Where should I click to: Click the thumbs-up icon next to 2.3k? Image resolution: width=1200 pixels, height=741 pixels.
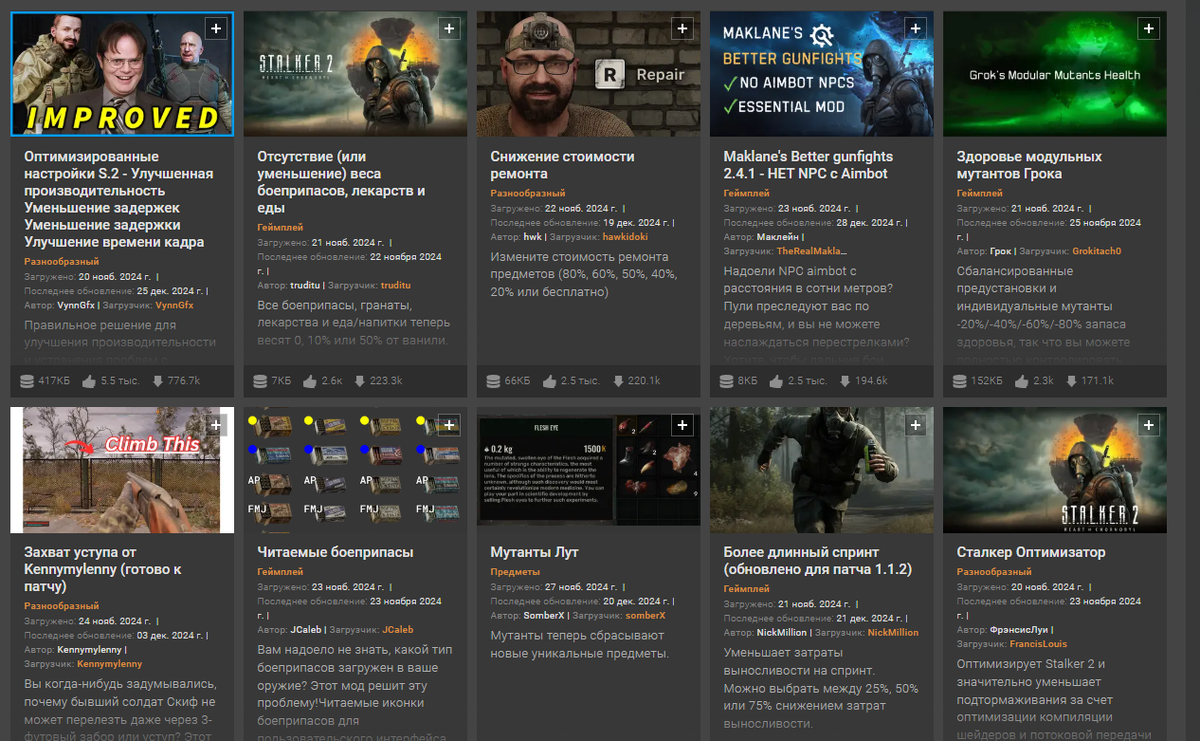(x=1022, y=381)
